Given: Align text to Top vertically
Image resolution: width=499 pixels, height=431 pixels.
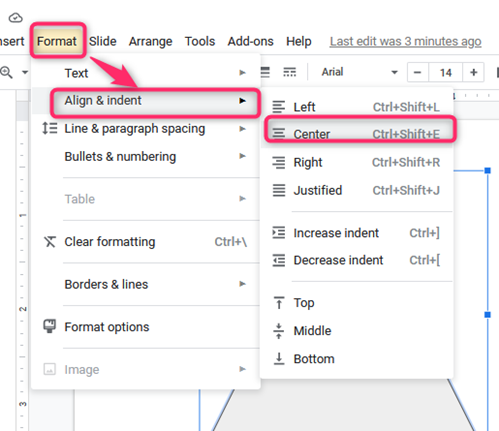Looking at the screenshot, I should (356, 303).
